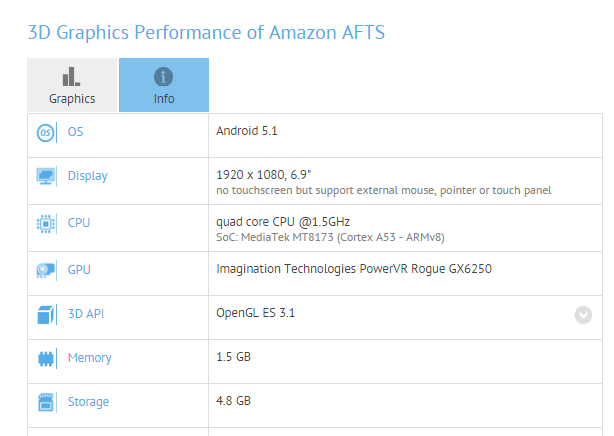Viewport: 614px width, 436px height.
Task: Click the 3D Graphics Performance heading
Action: pyautogui.click(x=206, y=32)
